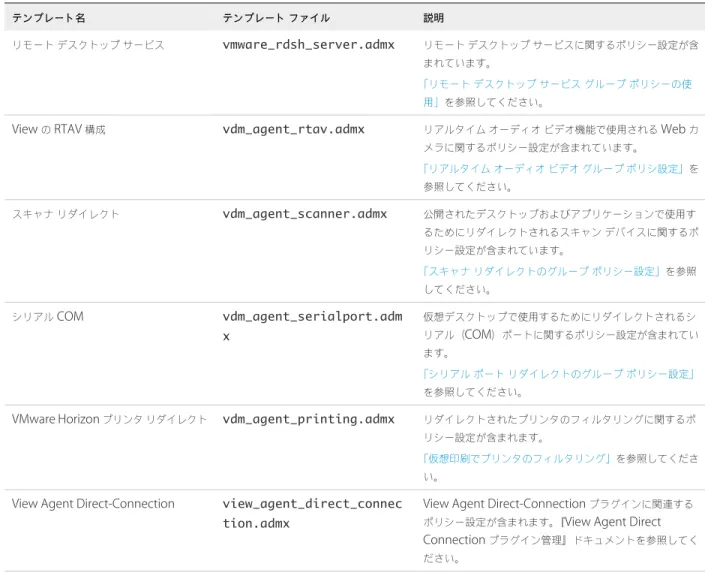Open the シリアル ポート リダイレクトのグループ ポリシー設定 link
This screenshot has height=573, width=705.
pos(559,374)
